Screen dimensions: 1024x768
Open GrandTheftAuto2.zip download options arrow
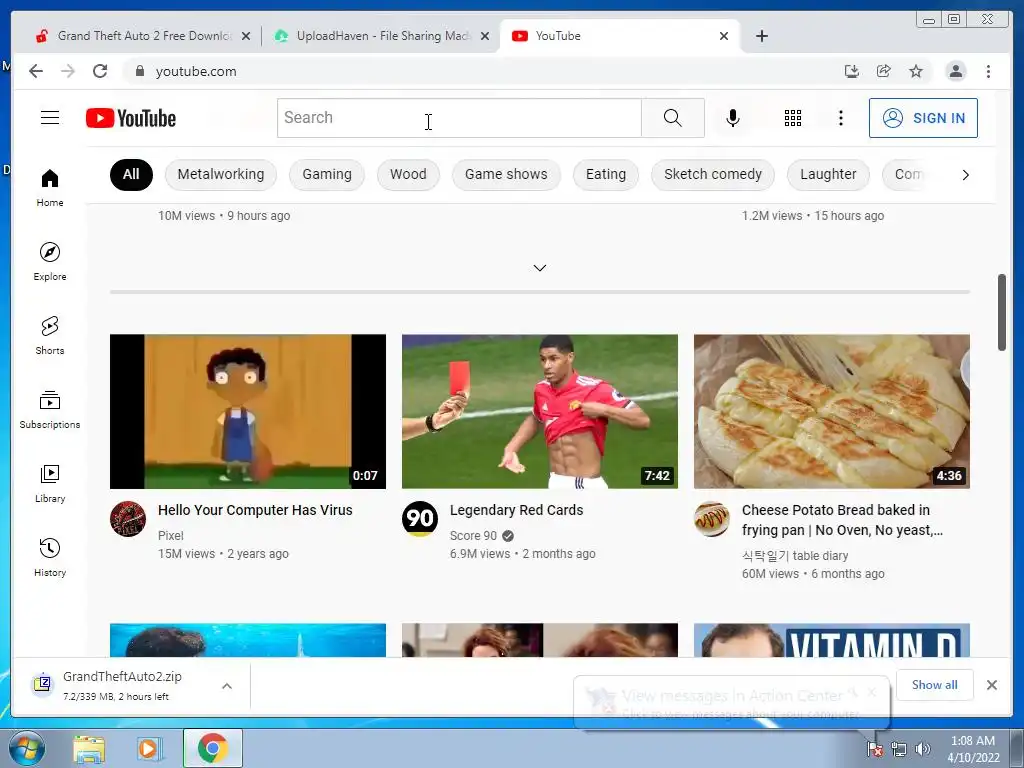[x=227, y=686]
